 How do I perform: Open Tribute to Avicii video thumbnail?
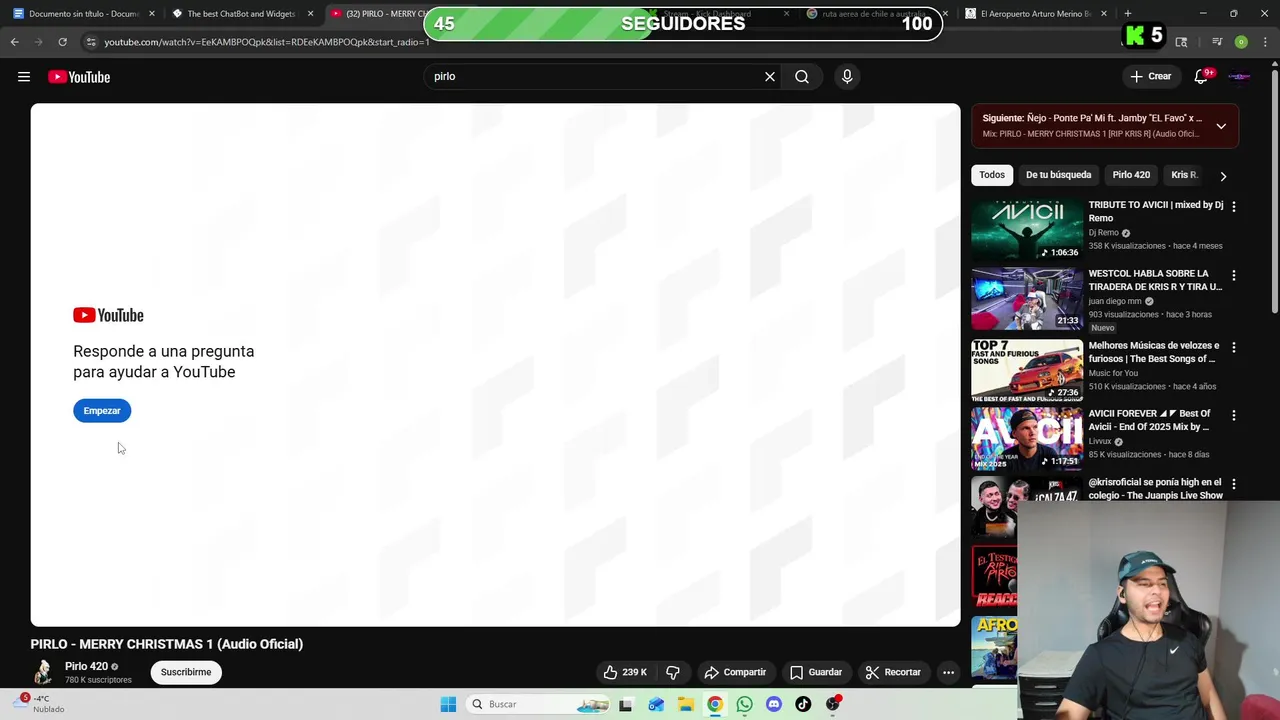click(1027, 229)
